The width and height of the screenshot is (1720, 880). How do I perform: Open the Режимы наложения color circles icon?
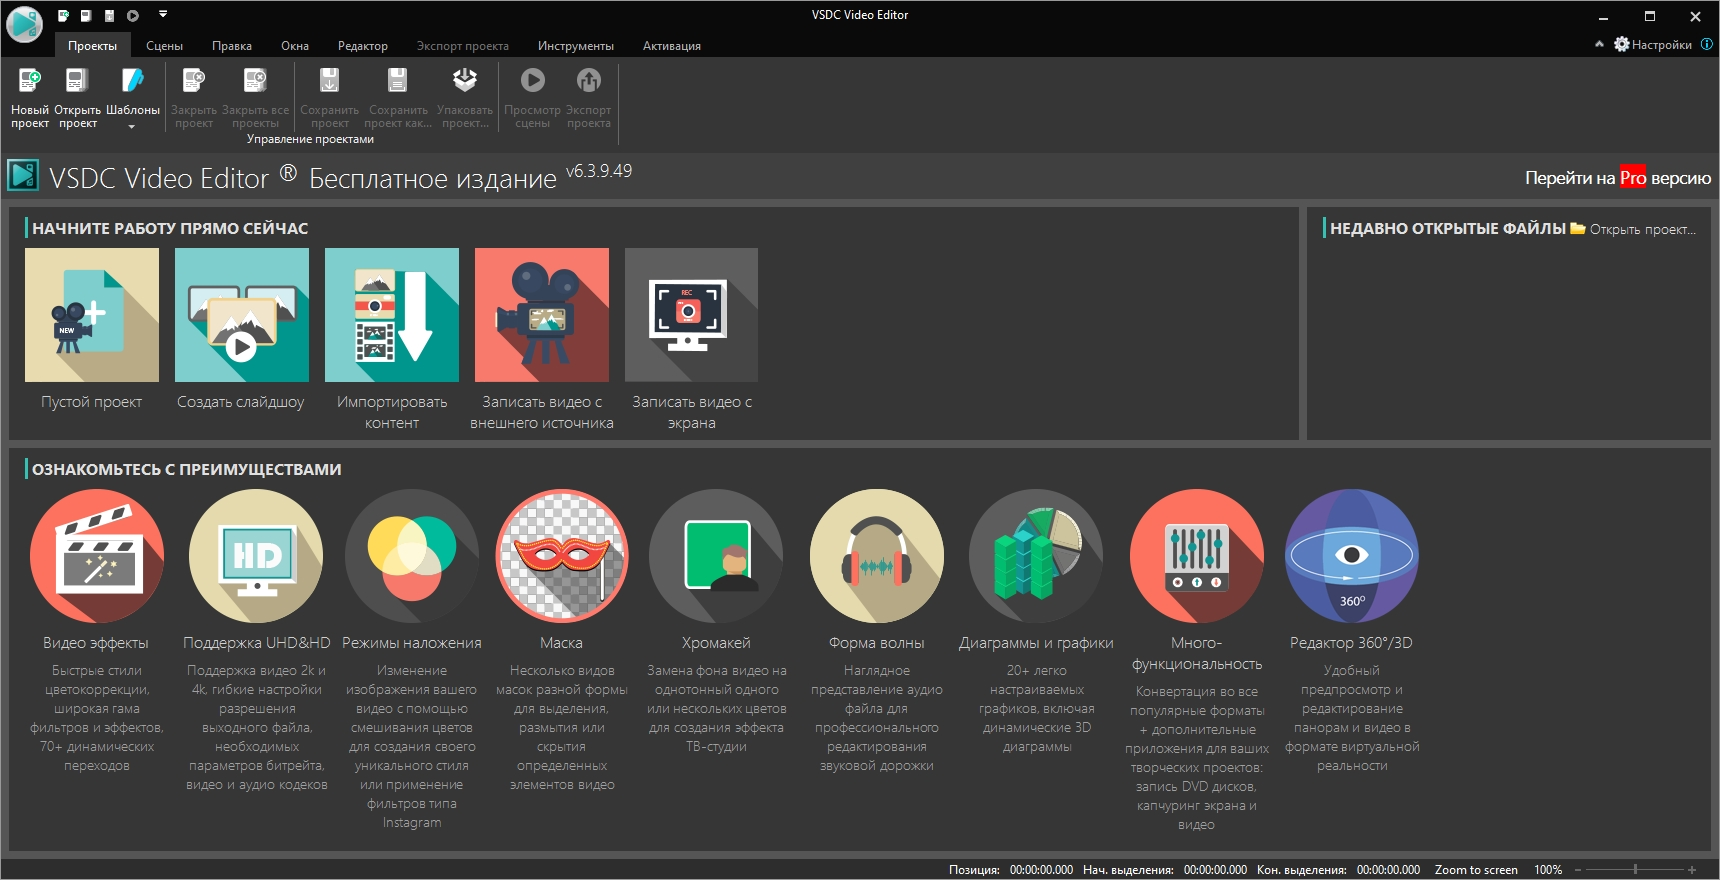412,556
